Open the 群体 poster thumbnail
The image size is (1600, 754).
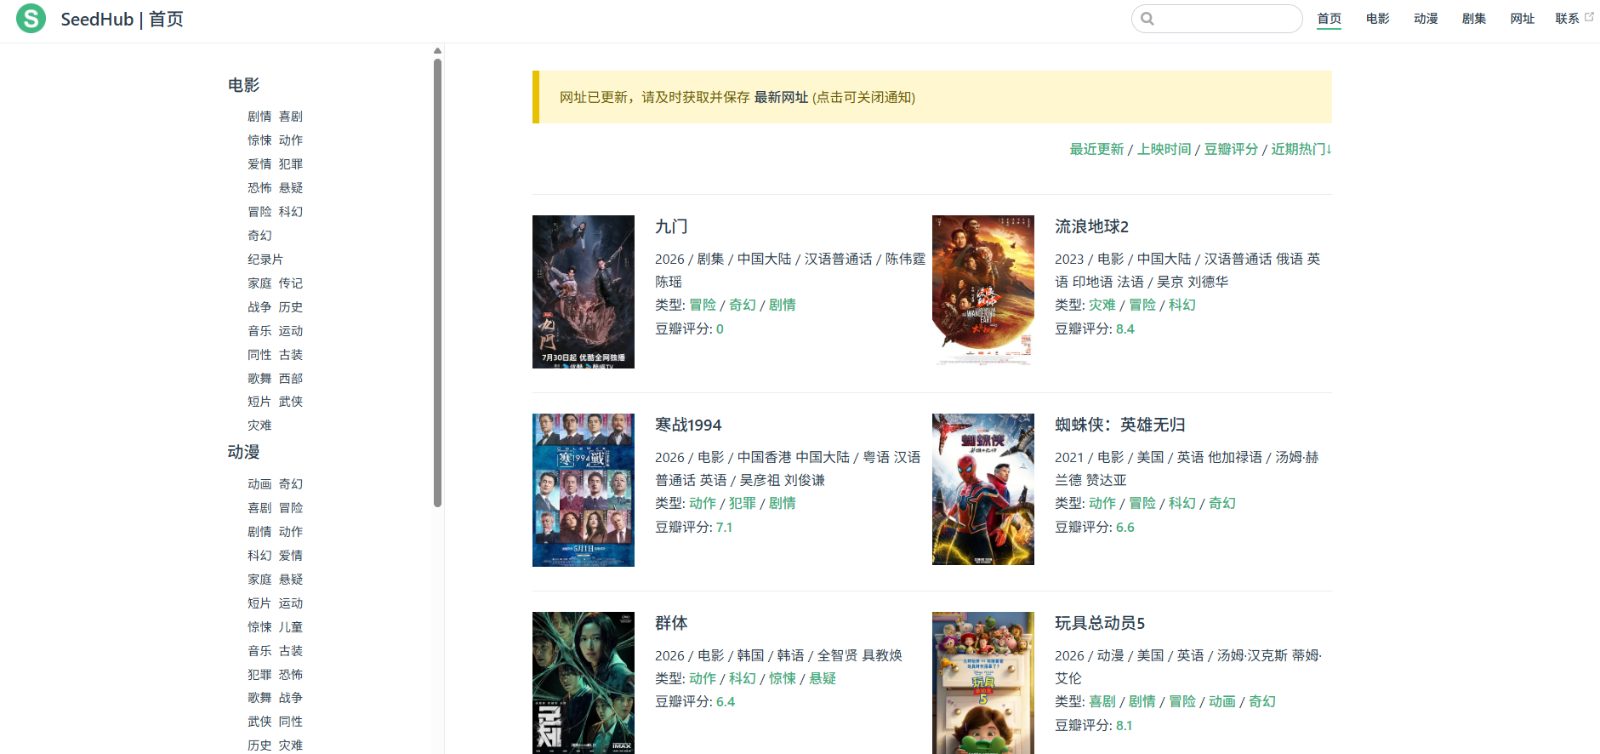tap(583, 682)
